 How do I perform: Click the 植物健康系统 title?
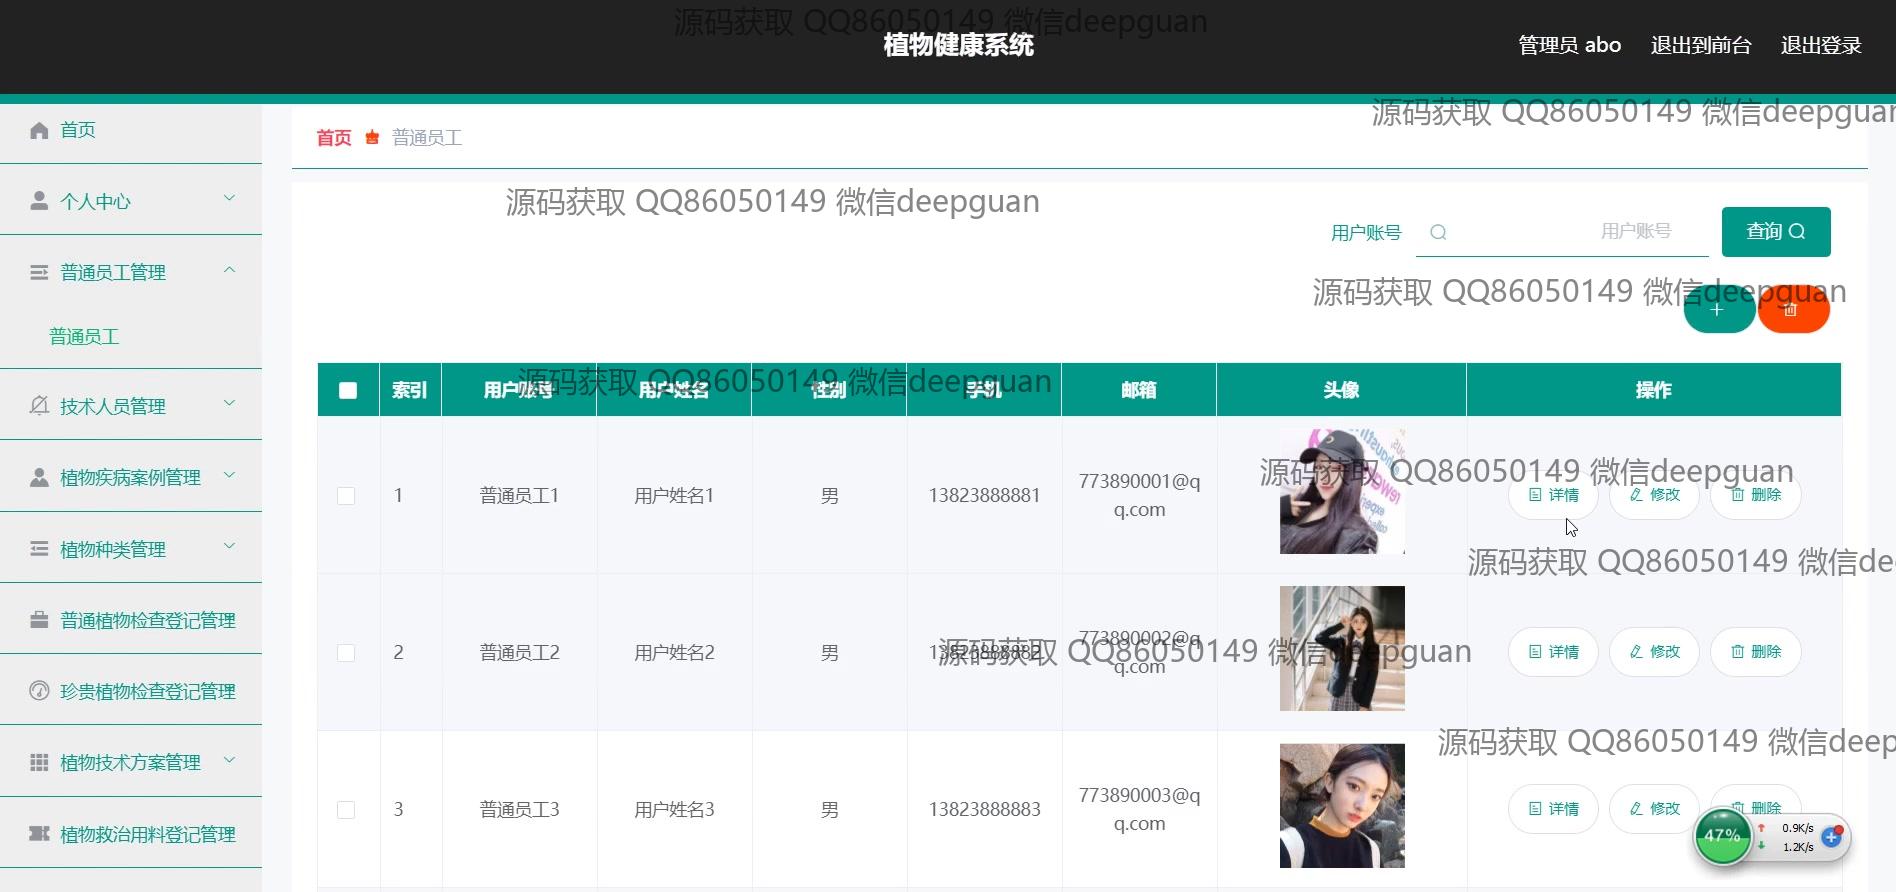958,45
